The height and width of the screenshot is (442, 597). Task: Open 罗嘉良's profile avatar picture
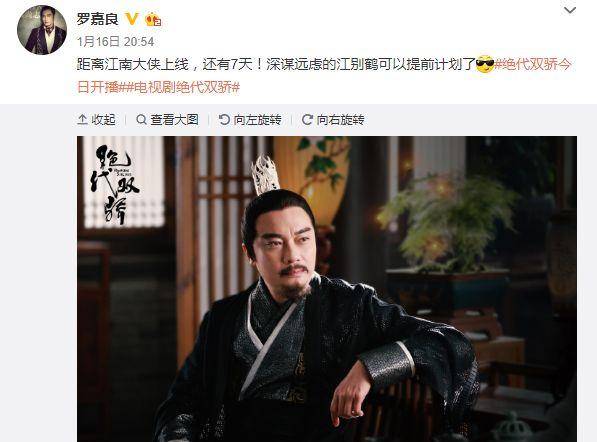click(x=42, y=30)
